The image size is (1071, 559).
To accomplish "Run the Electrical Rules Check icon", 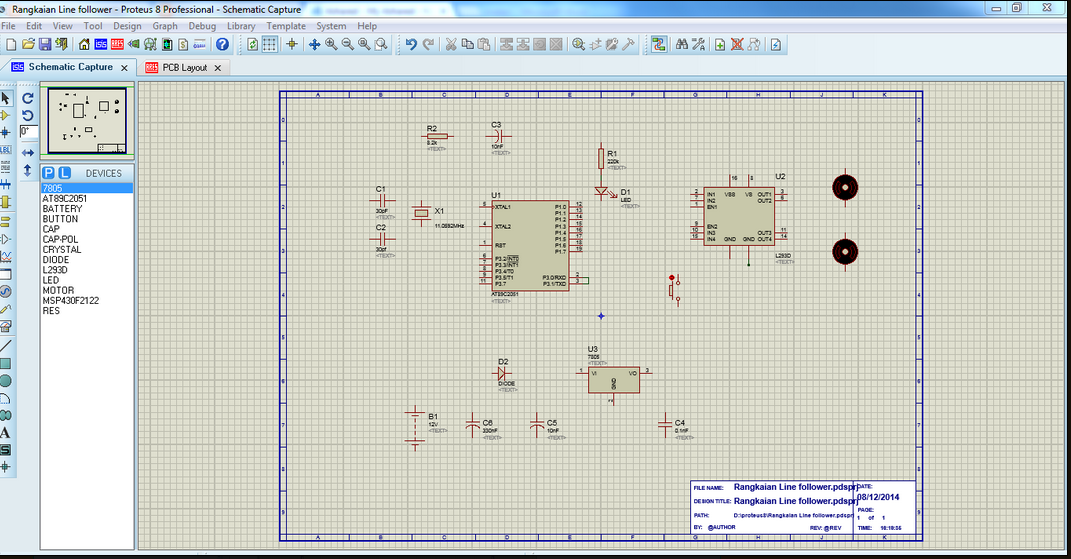I will (x=776, y=44).
